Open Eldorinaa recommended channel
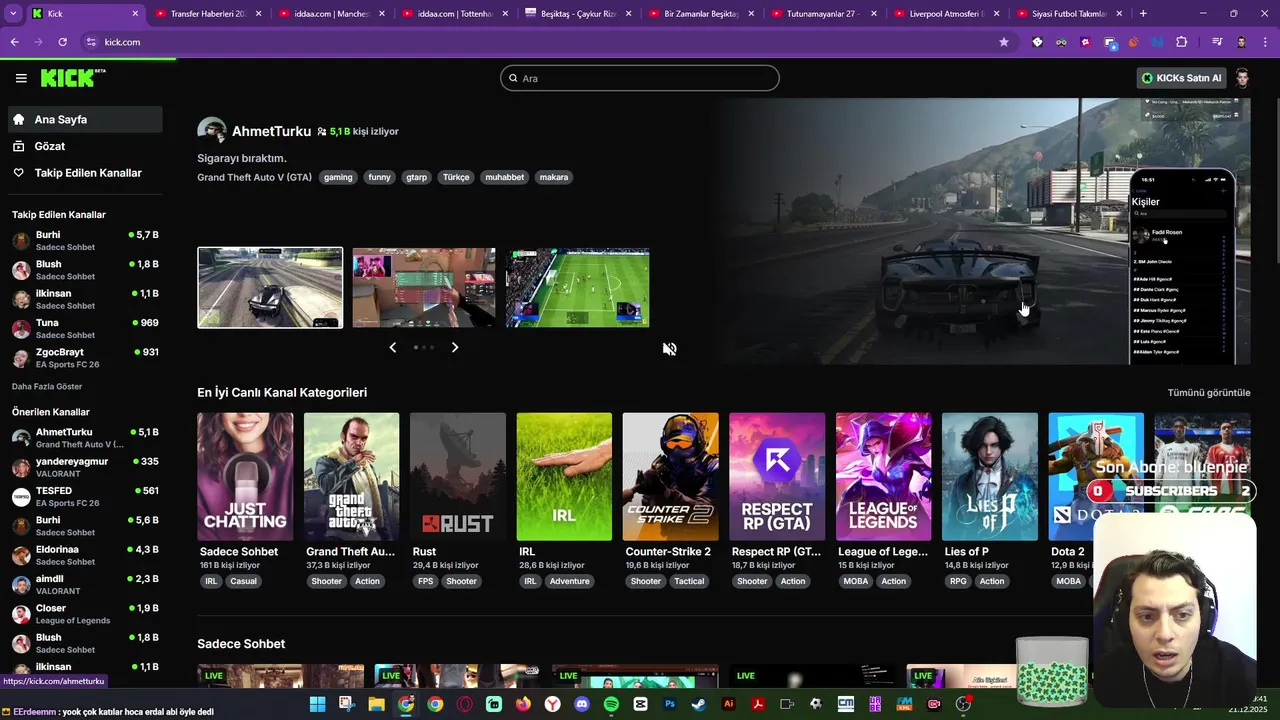Viewport: 1280px width, 720px height. coord(85,555)
